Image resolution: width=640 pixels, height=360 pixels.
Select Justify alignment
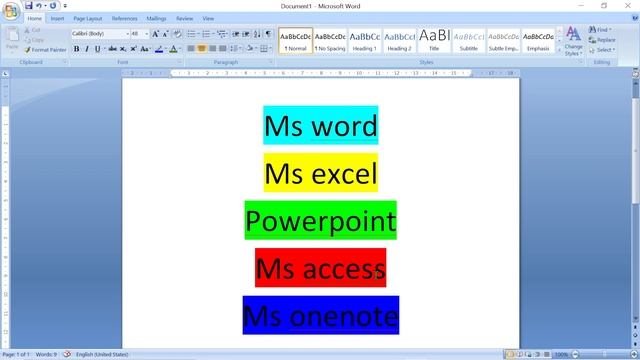222,49
